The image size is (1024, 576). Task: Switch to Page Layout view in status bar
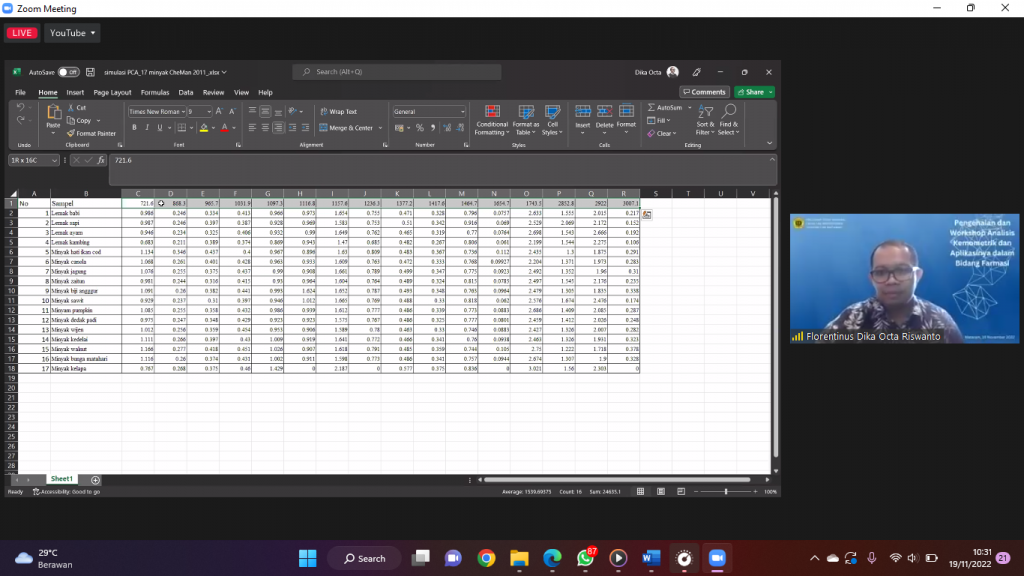click(661, 492)
